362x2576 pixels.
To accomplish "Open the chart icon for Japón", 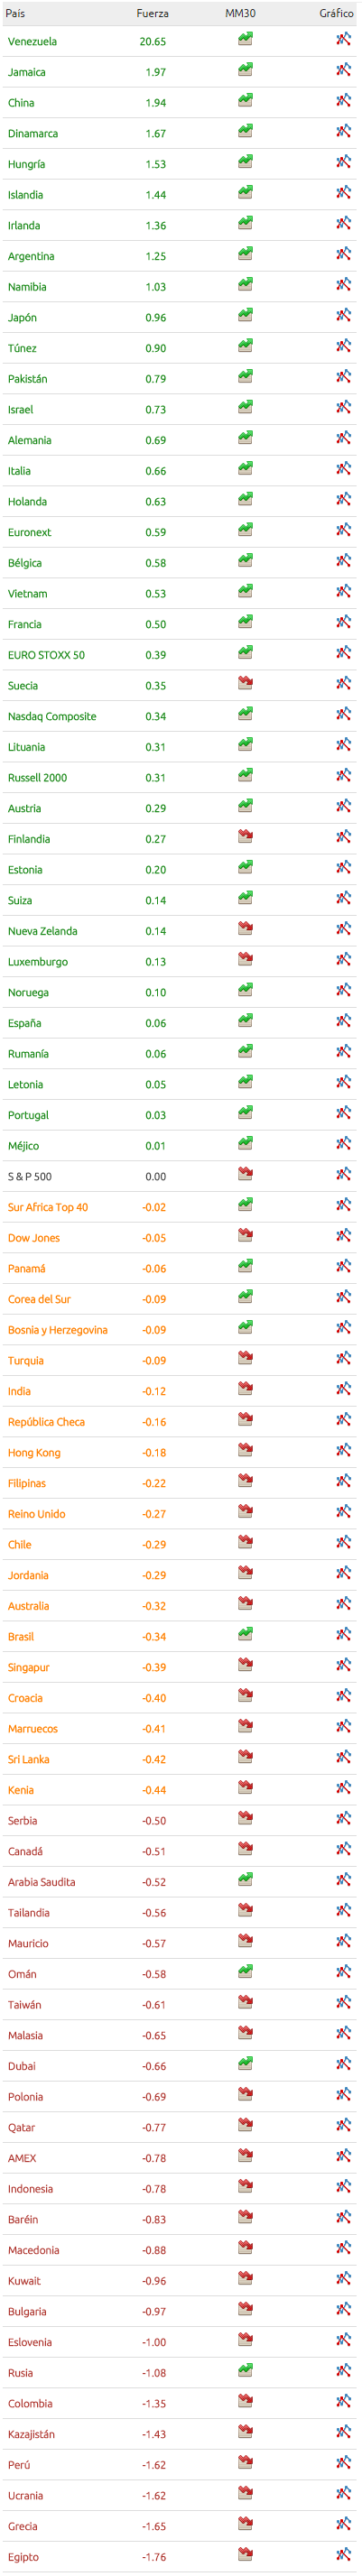I will [343, 315].
